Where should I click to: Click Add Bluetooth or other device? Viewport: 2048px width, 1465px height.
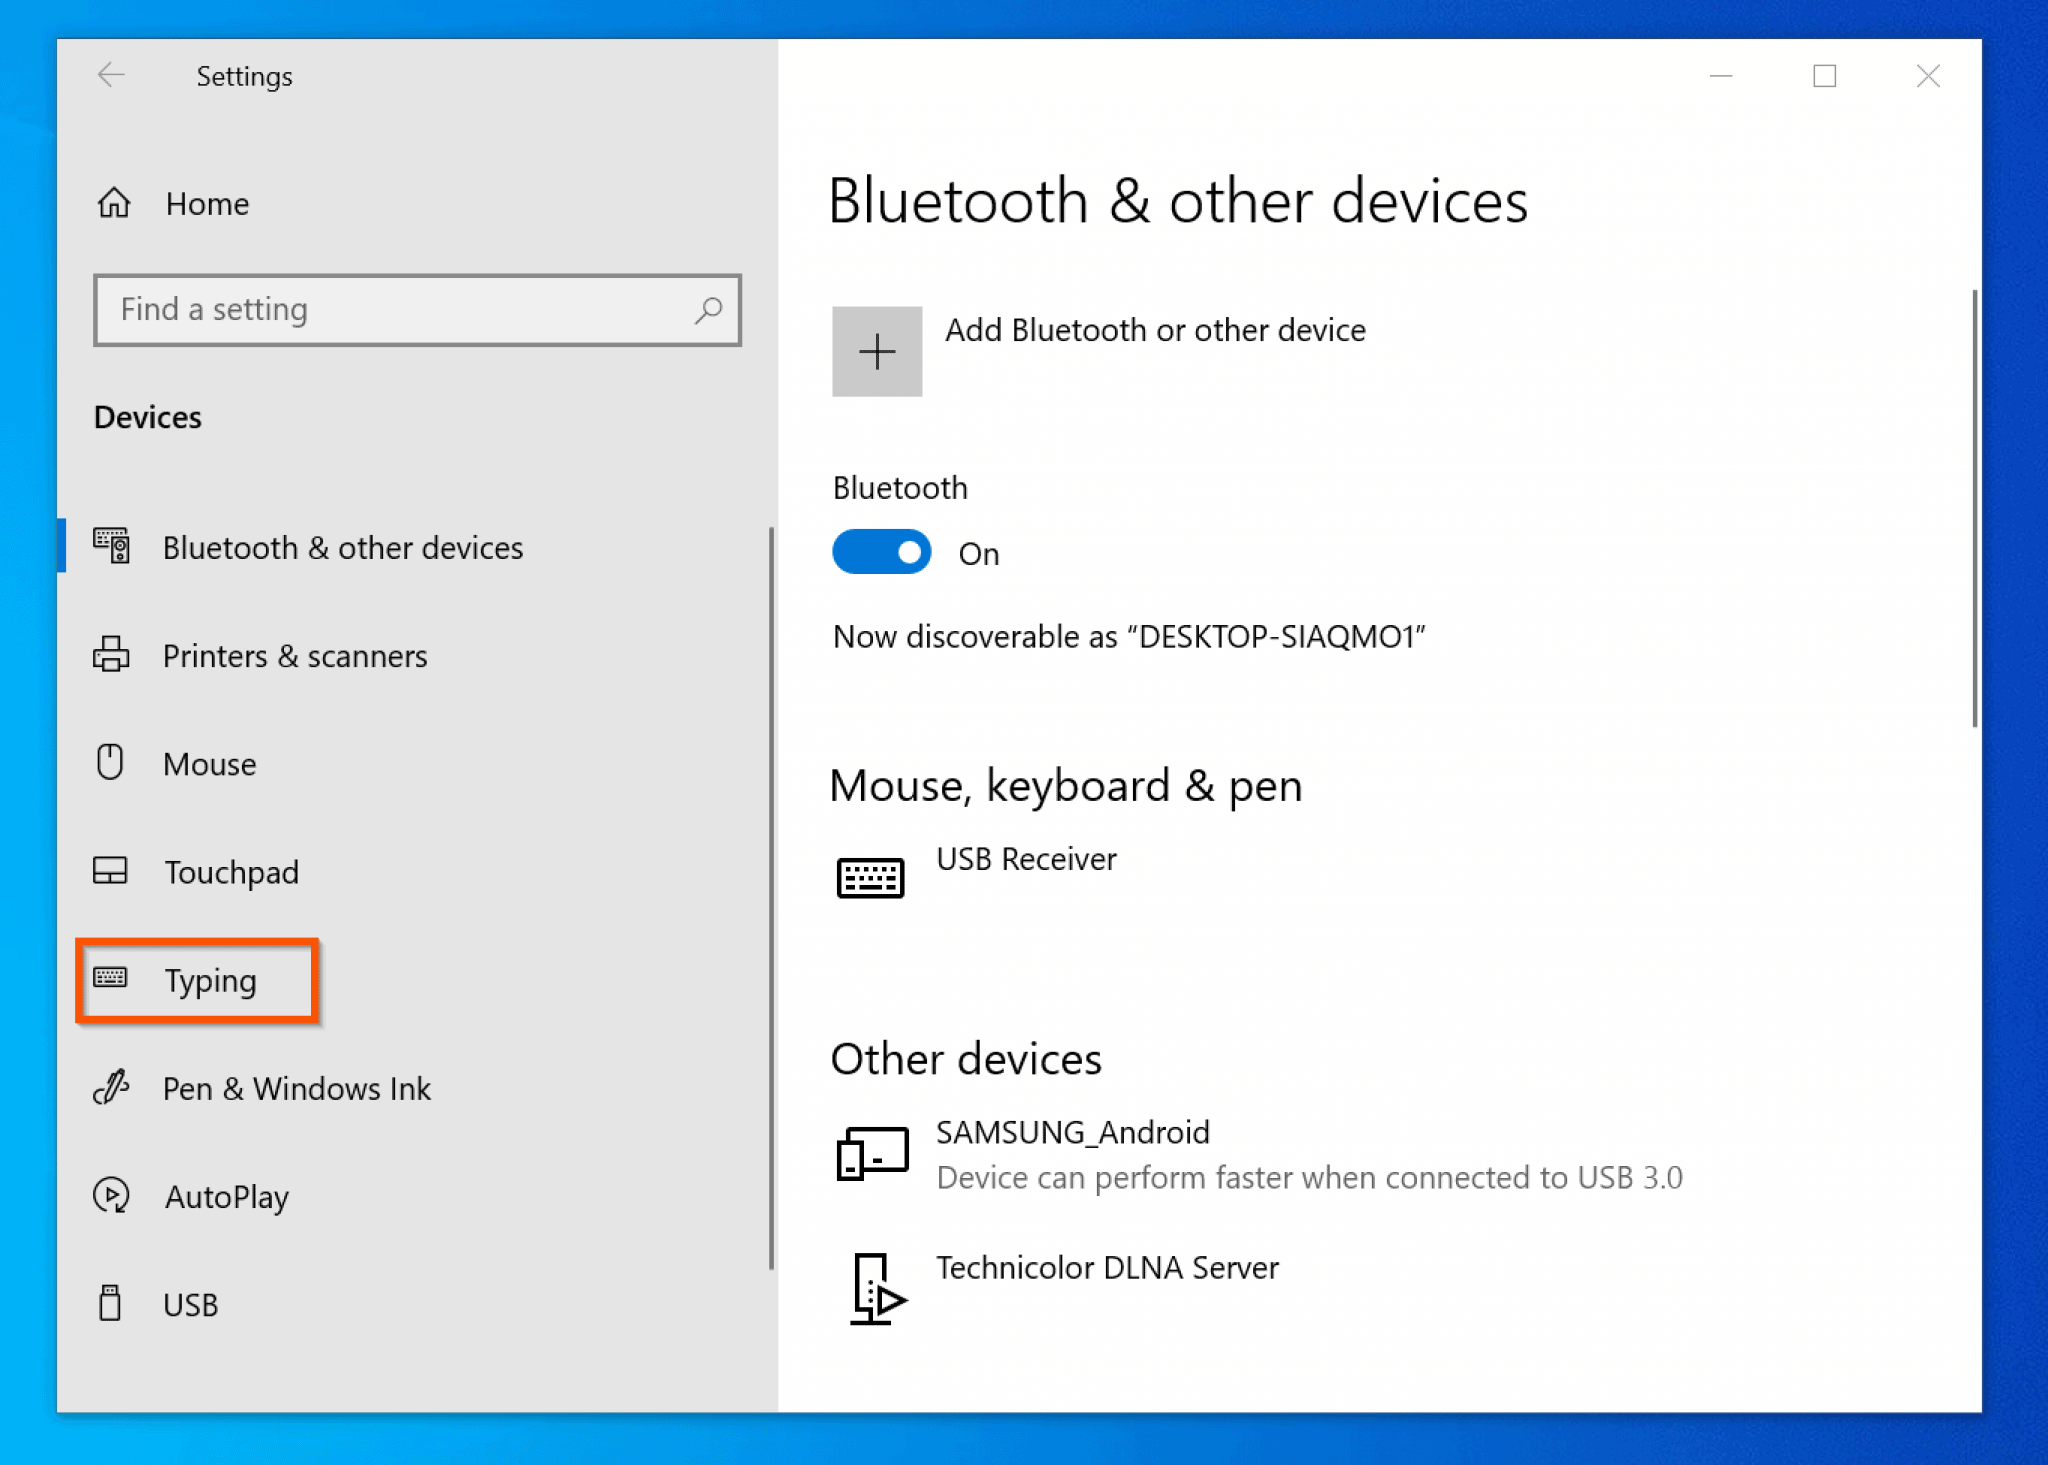pyautogui.click(x=1155, y=330)
